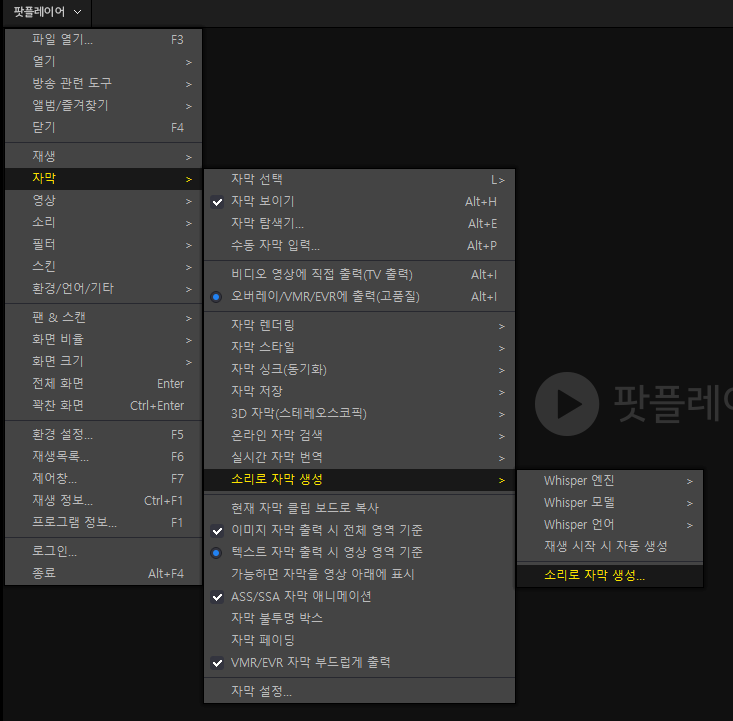Open the 팟플레이어 title menu dropdown
Image resolution: width=733 pixels, height=721 pixels.
[x=47, y=12]
